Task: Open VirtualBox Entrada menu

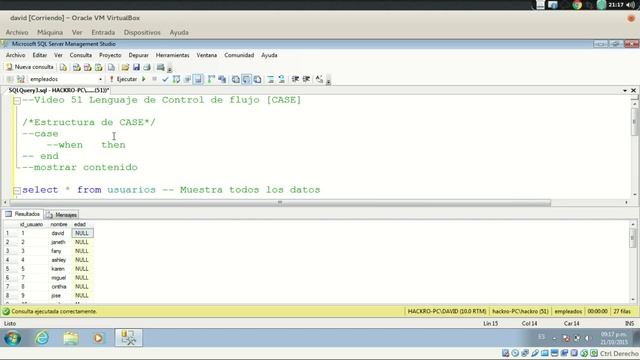Action: coord(103,32)
